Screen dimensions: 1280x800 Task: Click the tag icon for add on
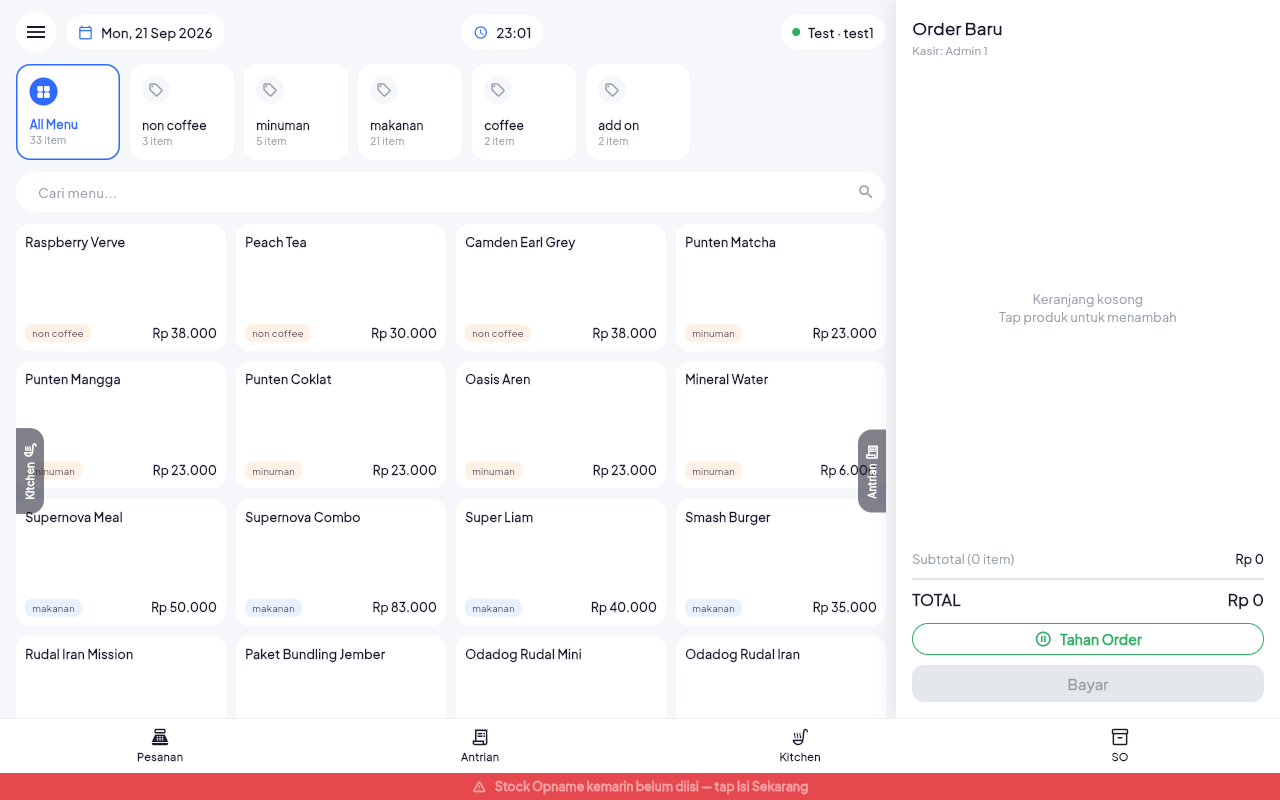coord(612,90)
